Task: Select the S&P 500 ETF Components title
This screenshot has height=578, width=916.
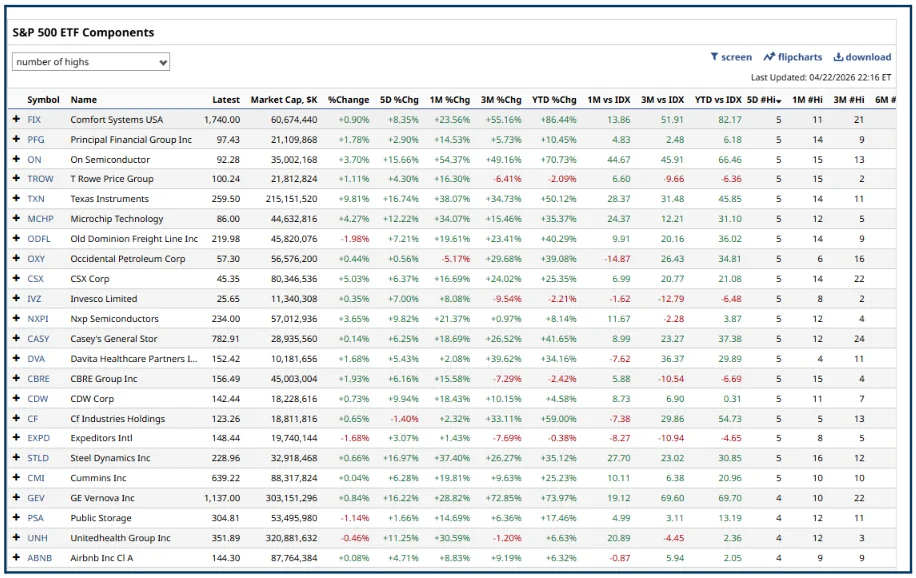Action: pyautogui.click(x=84, y=32)
